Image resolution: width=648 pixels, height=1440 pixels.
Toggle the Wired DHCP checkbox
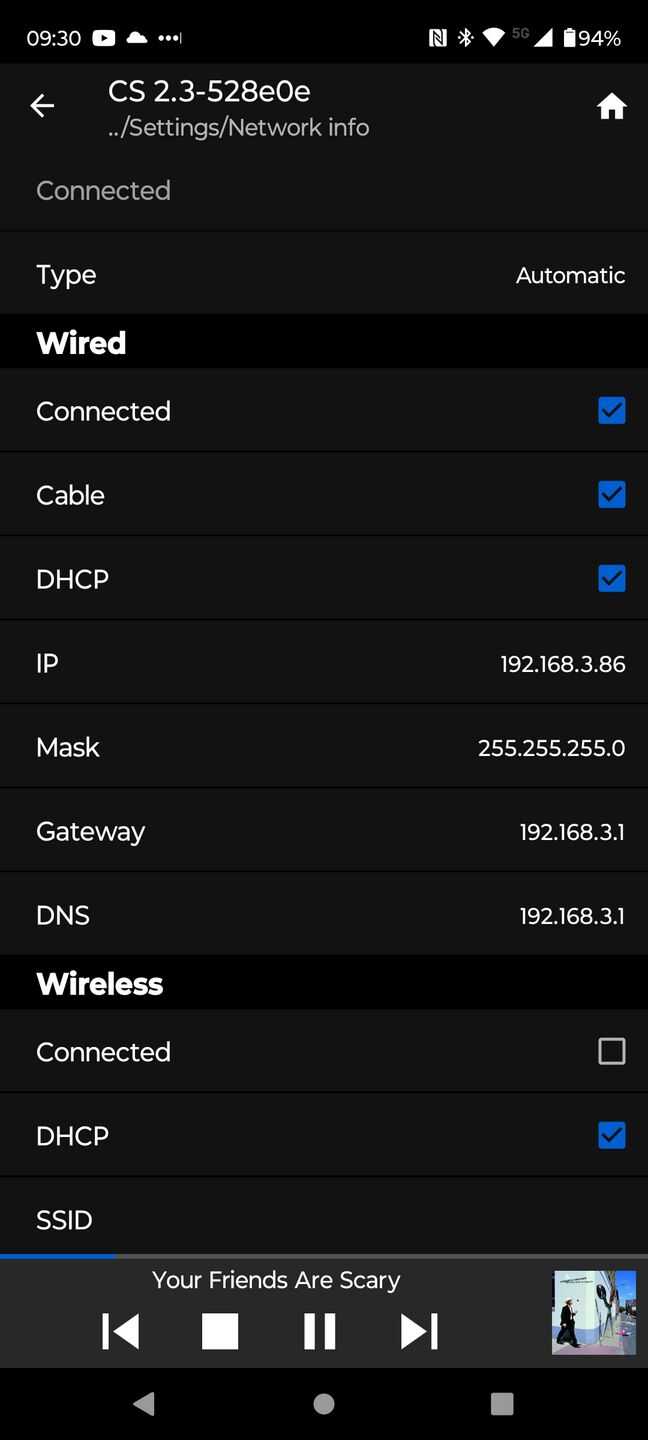[611, 578]
